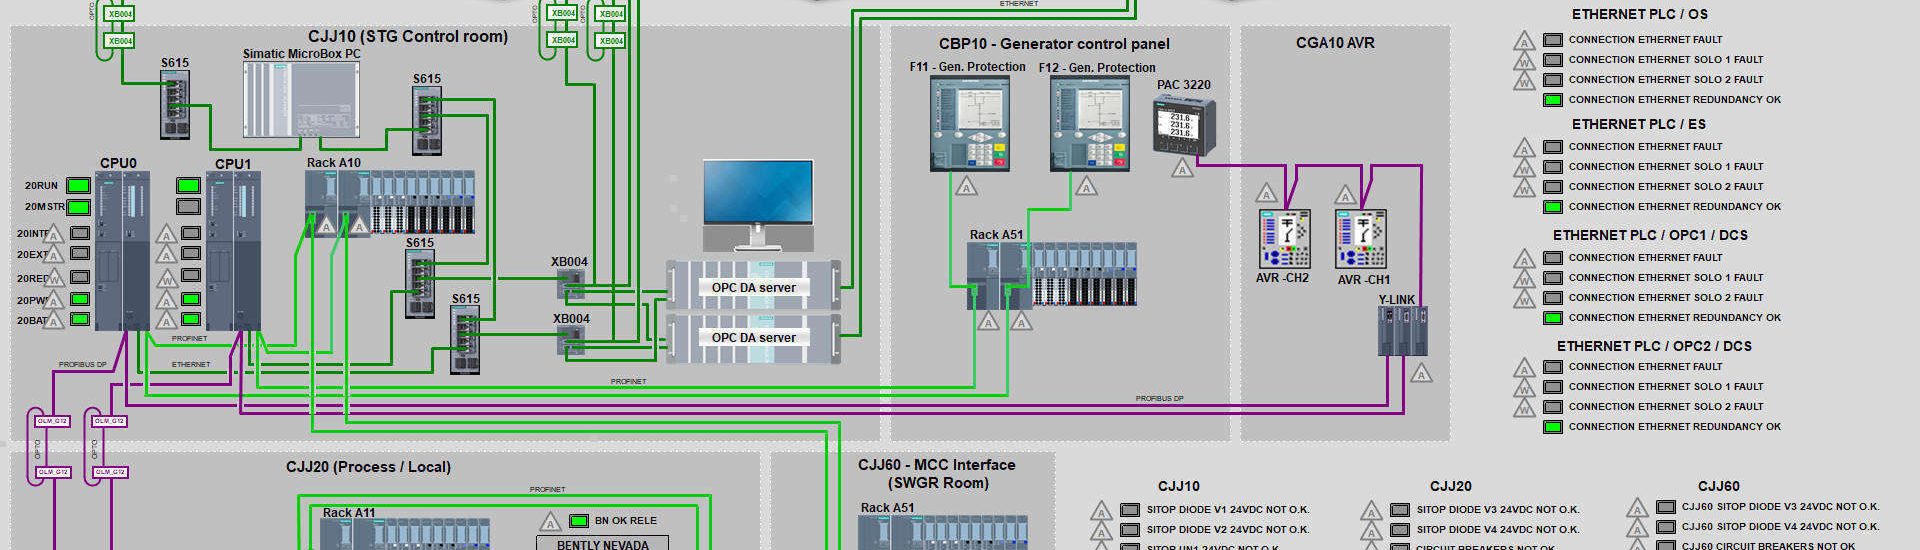The height and width of the screenshot is (550, 1920).
Task: Select the PAC 3220 power meter
Action: click(1184, 127)
